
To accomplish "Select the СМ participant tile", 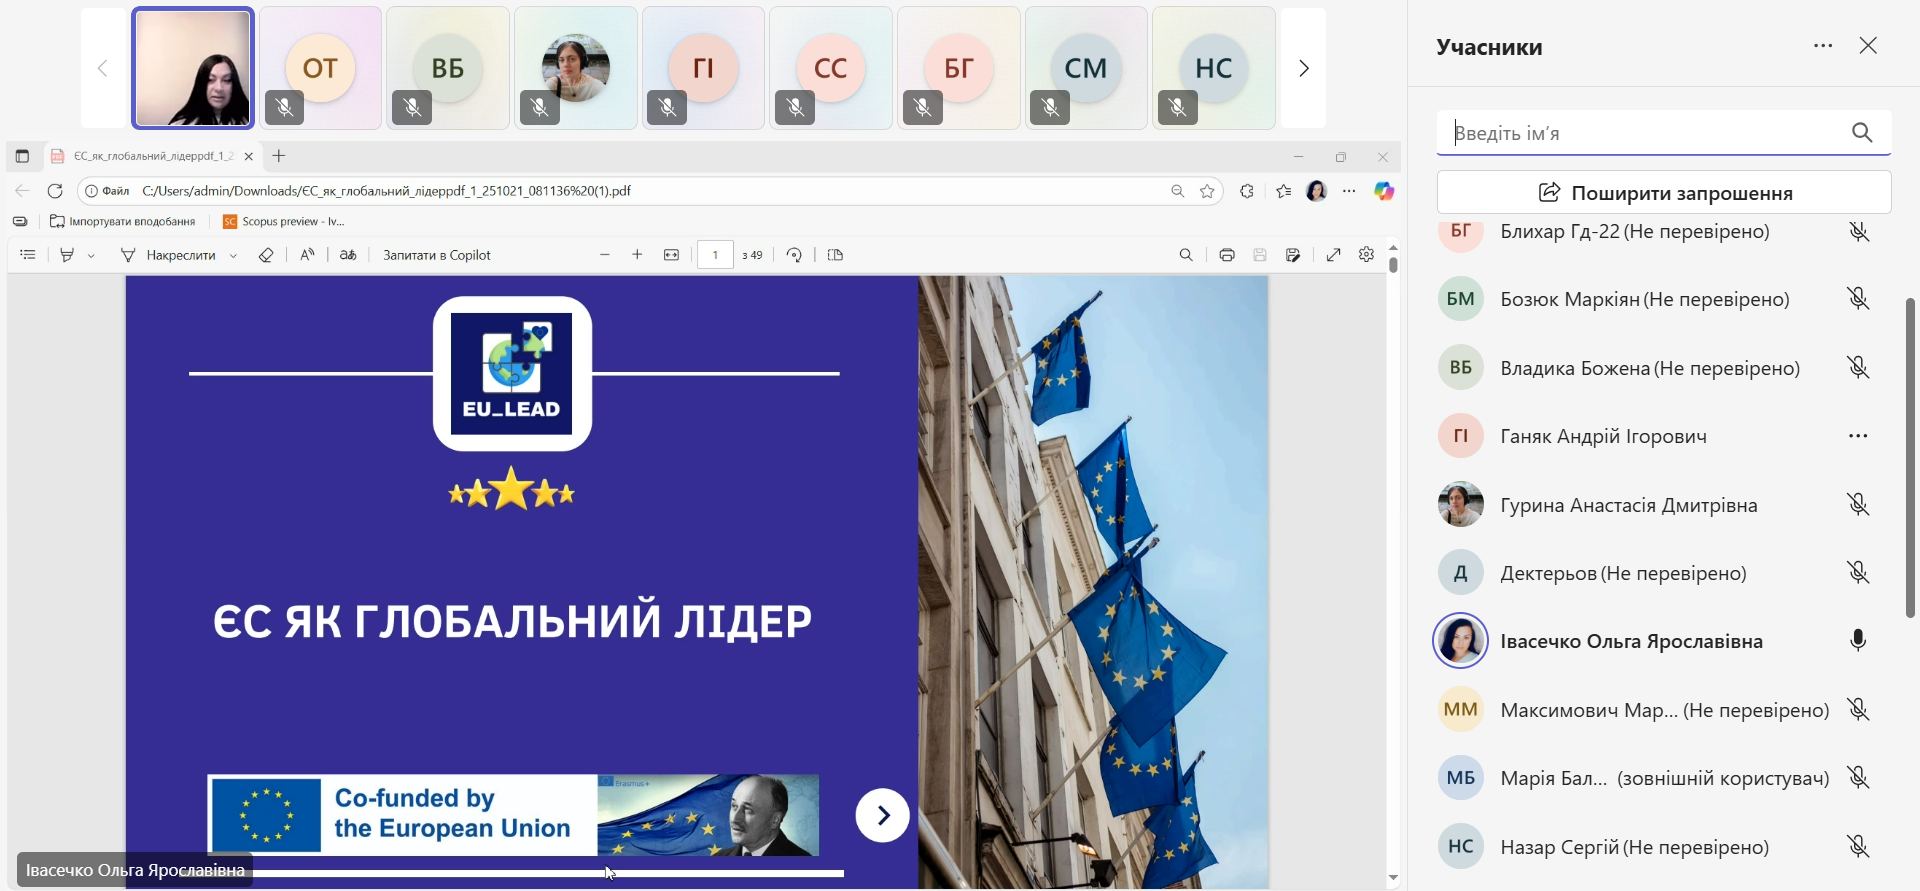I will [x=1086, y=68].
